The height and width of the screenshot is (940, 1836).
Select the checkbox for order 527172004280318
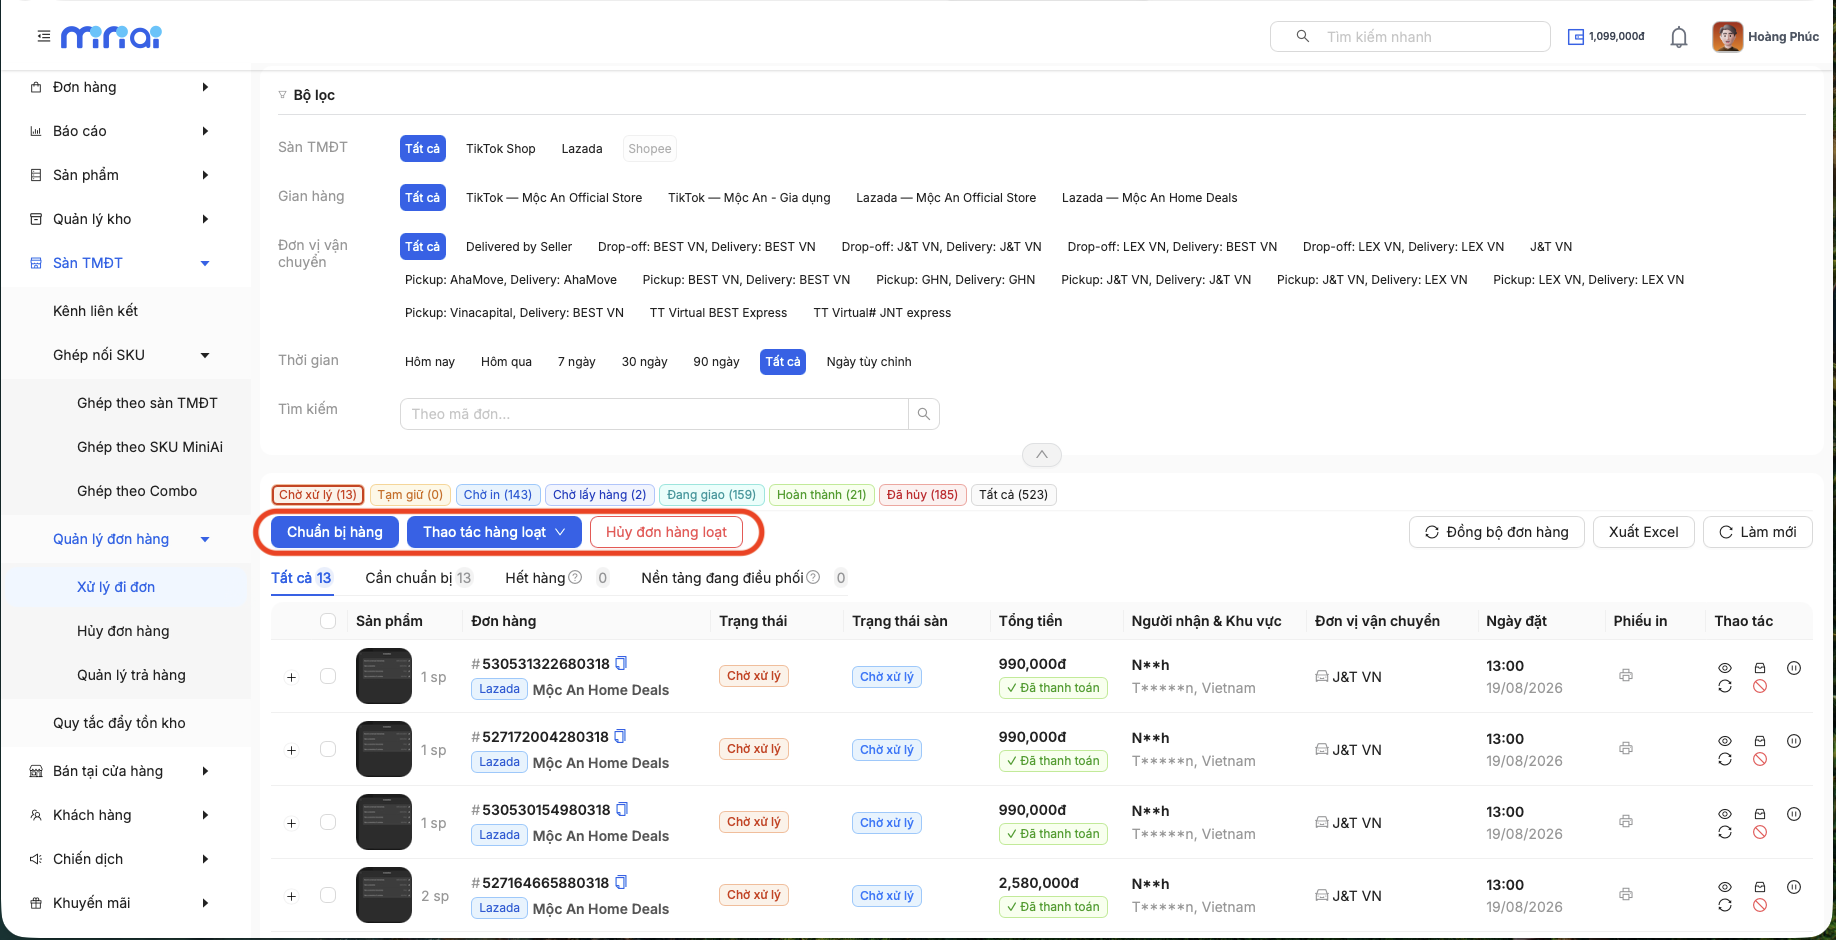[328, 749]
